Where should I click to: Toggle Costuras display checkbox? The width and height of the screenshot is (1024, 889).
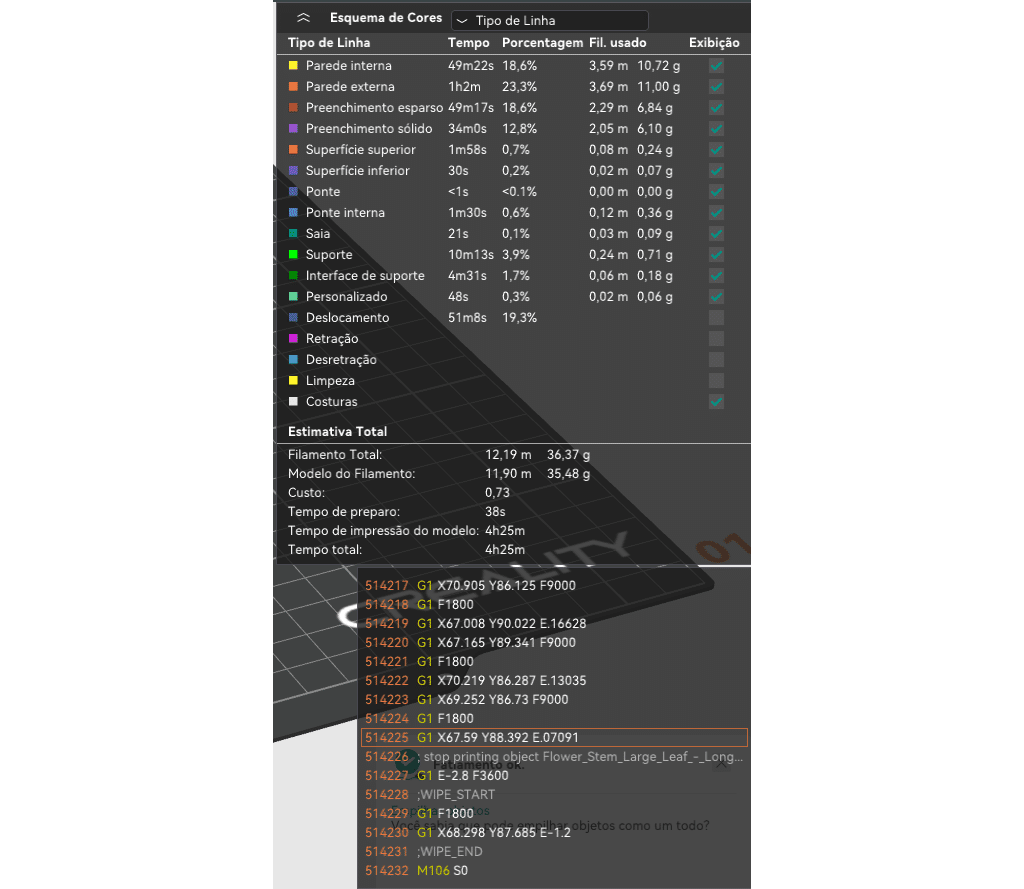[x=716, y=402]
